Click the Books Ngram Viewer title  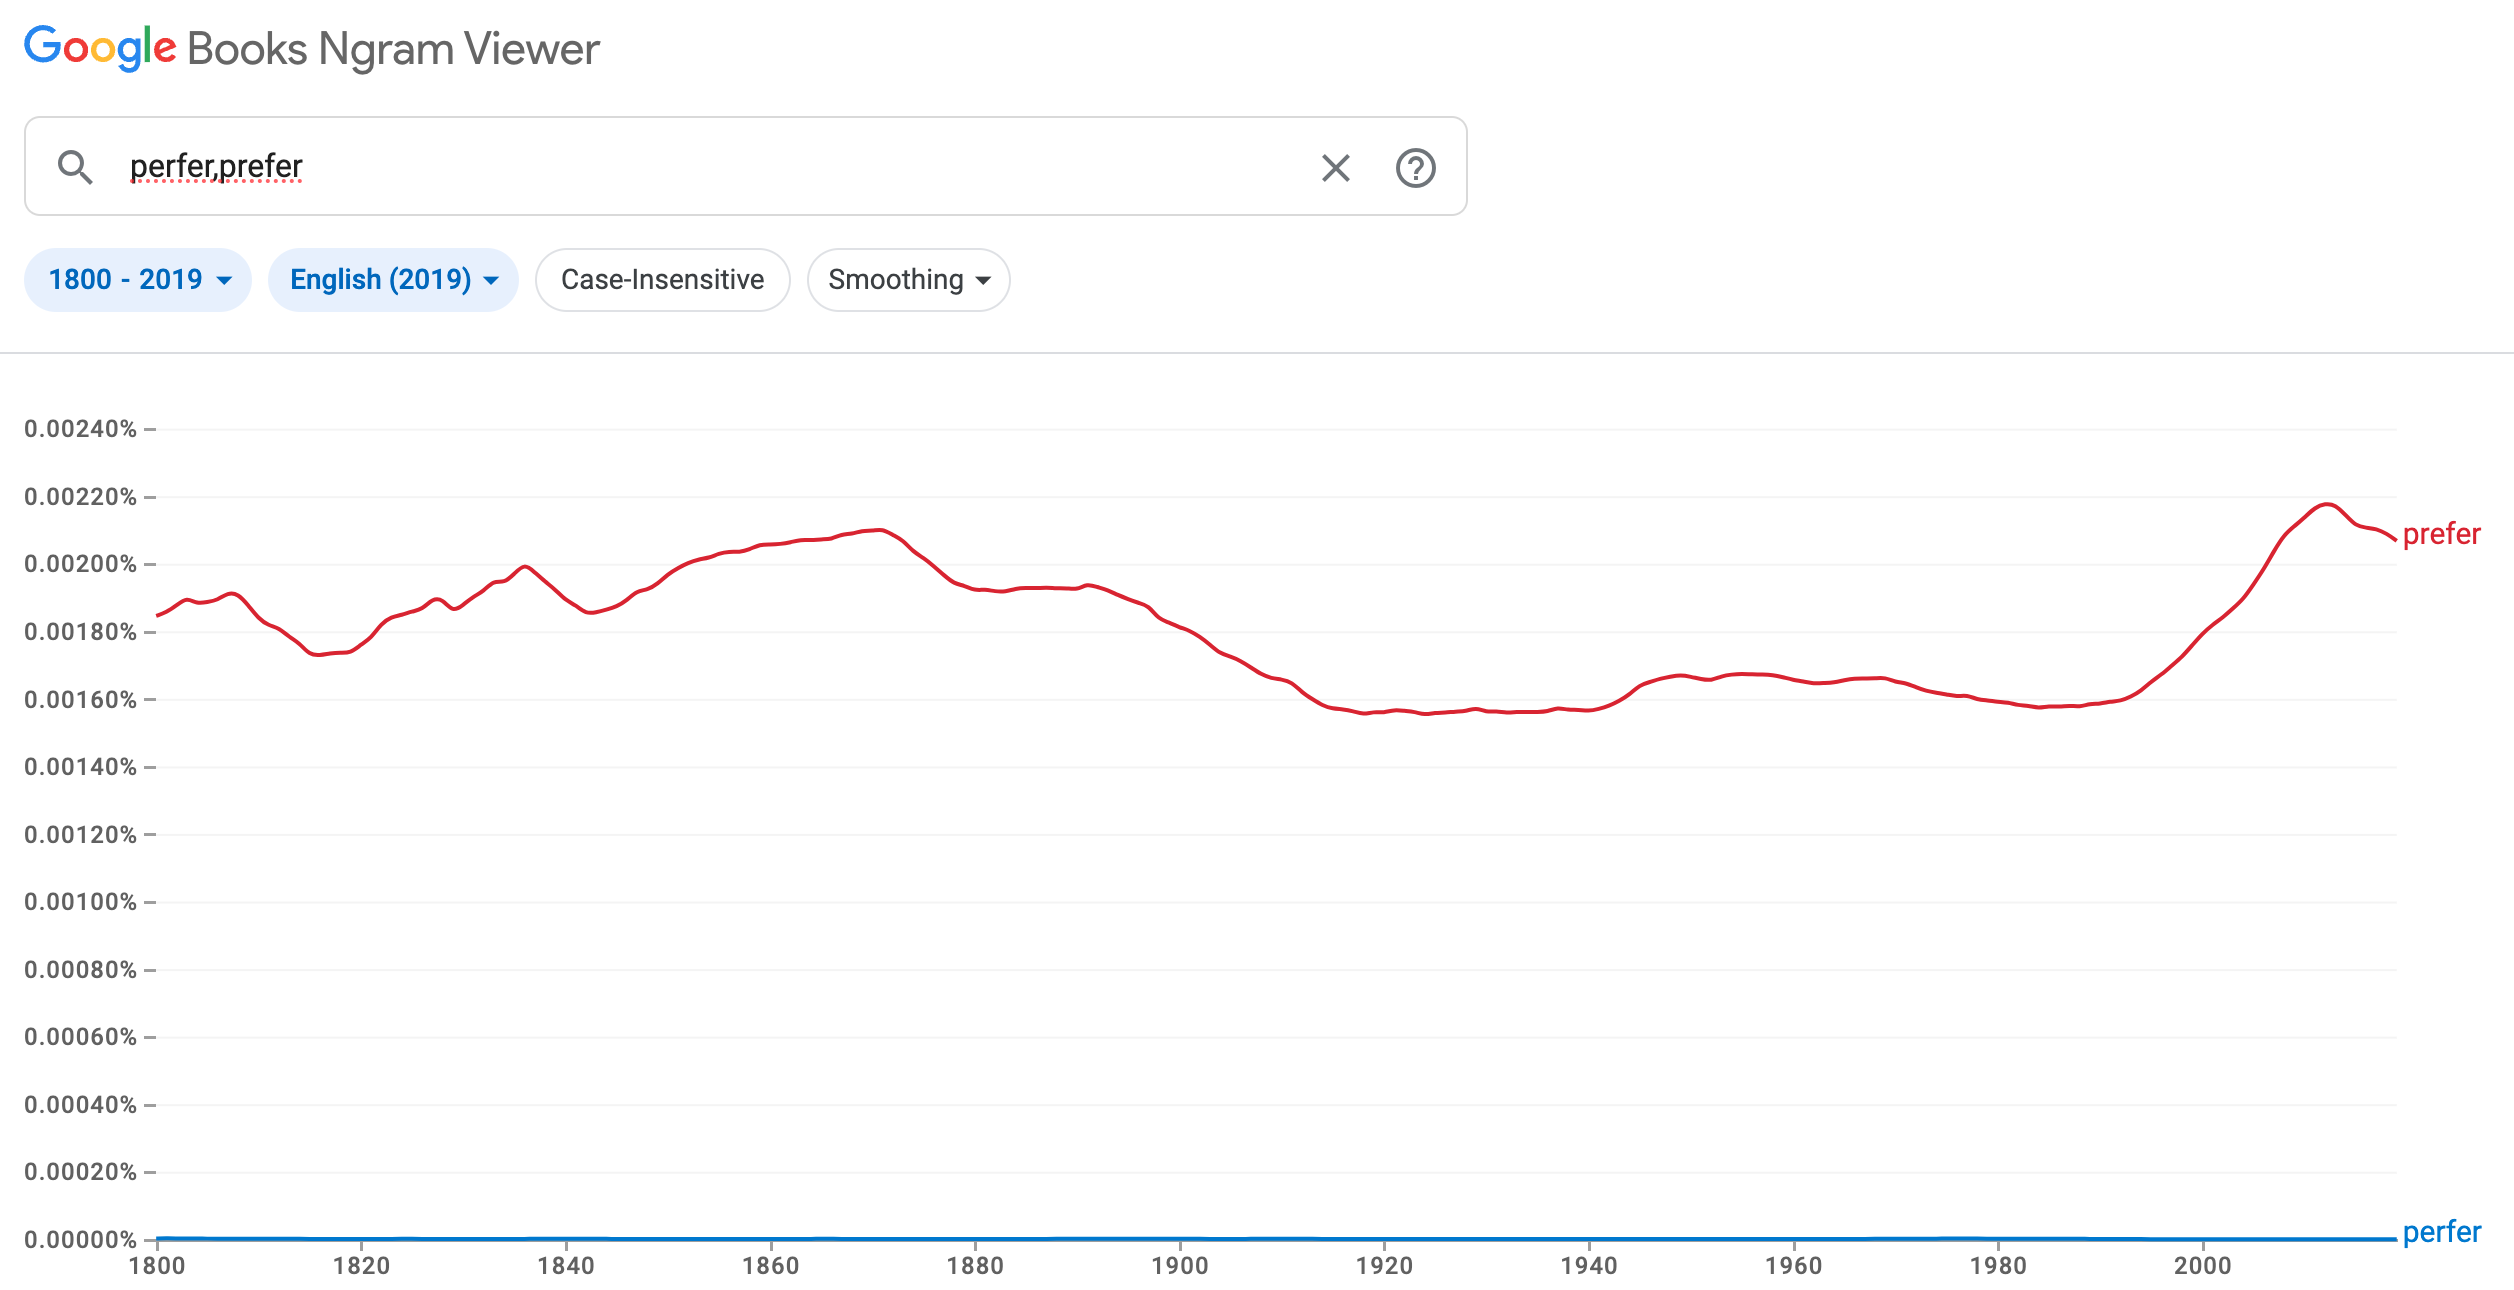[393, 49]
